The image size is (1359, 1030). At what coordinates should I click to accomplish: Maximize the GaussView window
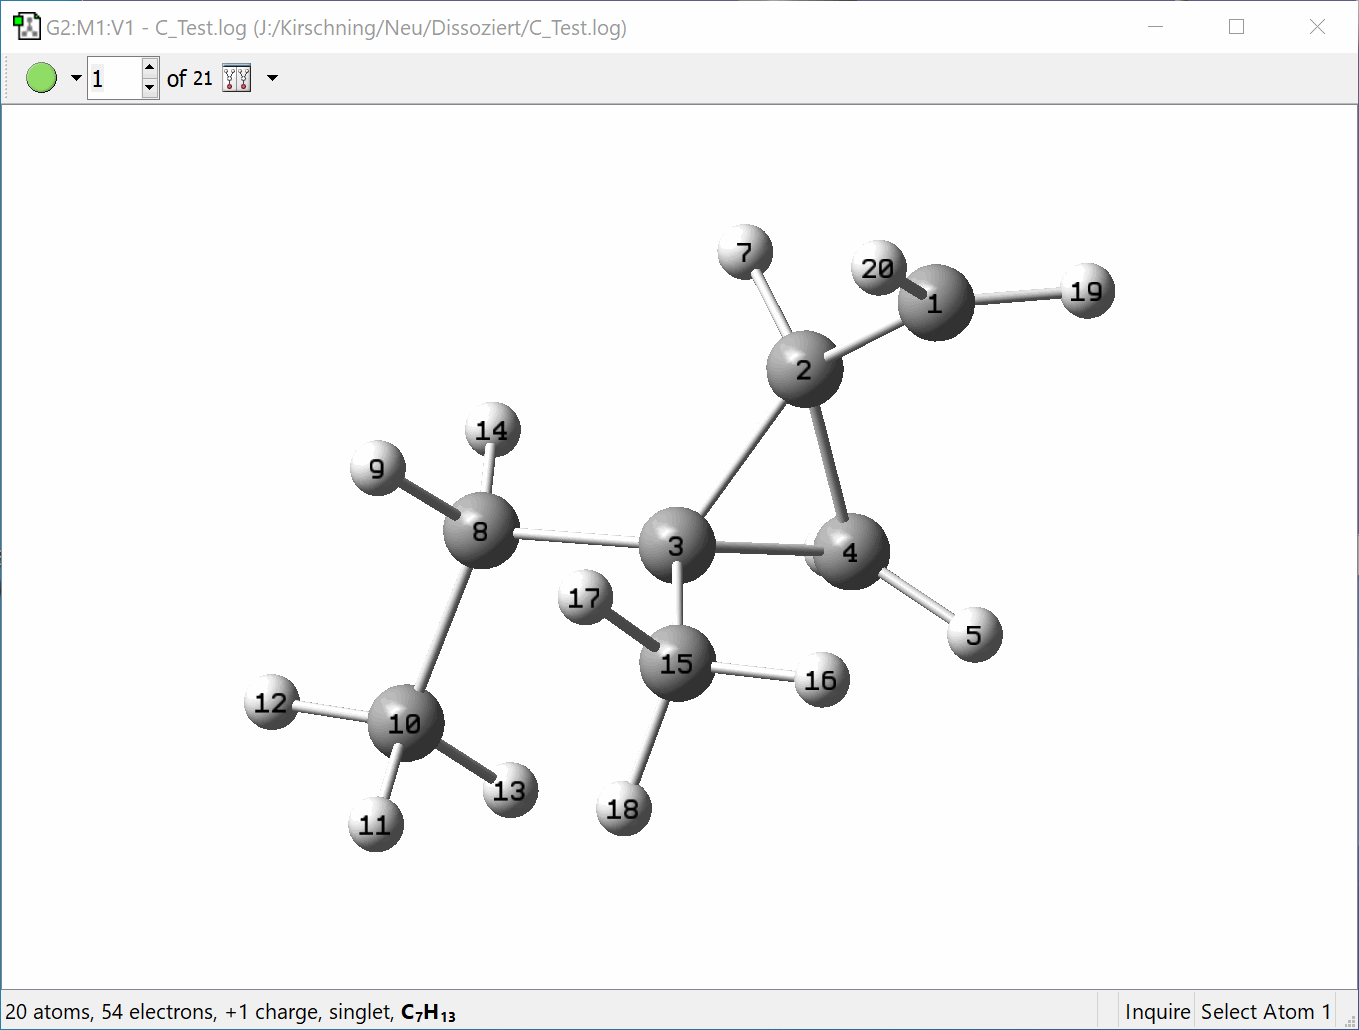(1237, 27)
